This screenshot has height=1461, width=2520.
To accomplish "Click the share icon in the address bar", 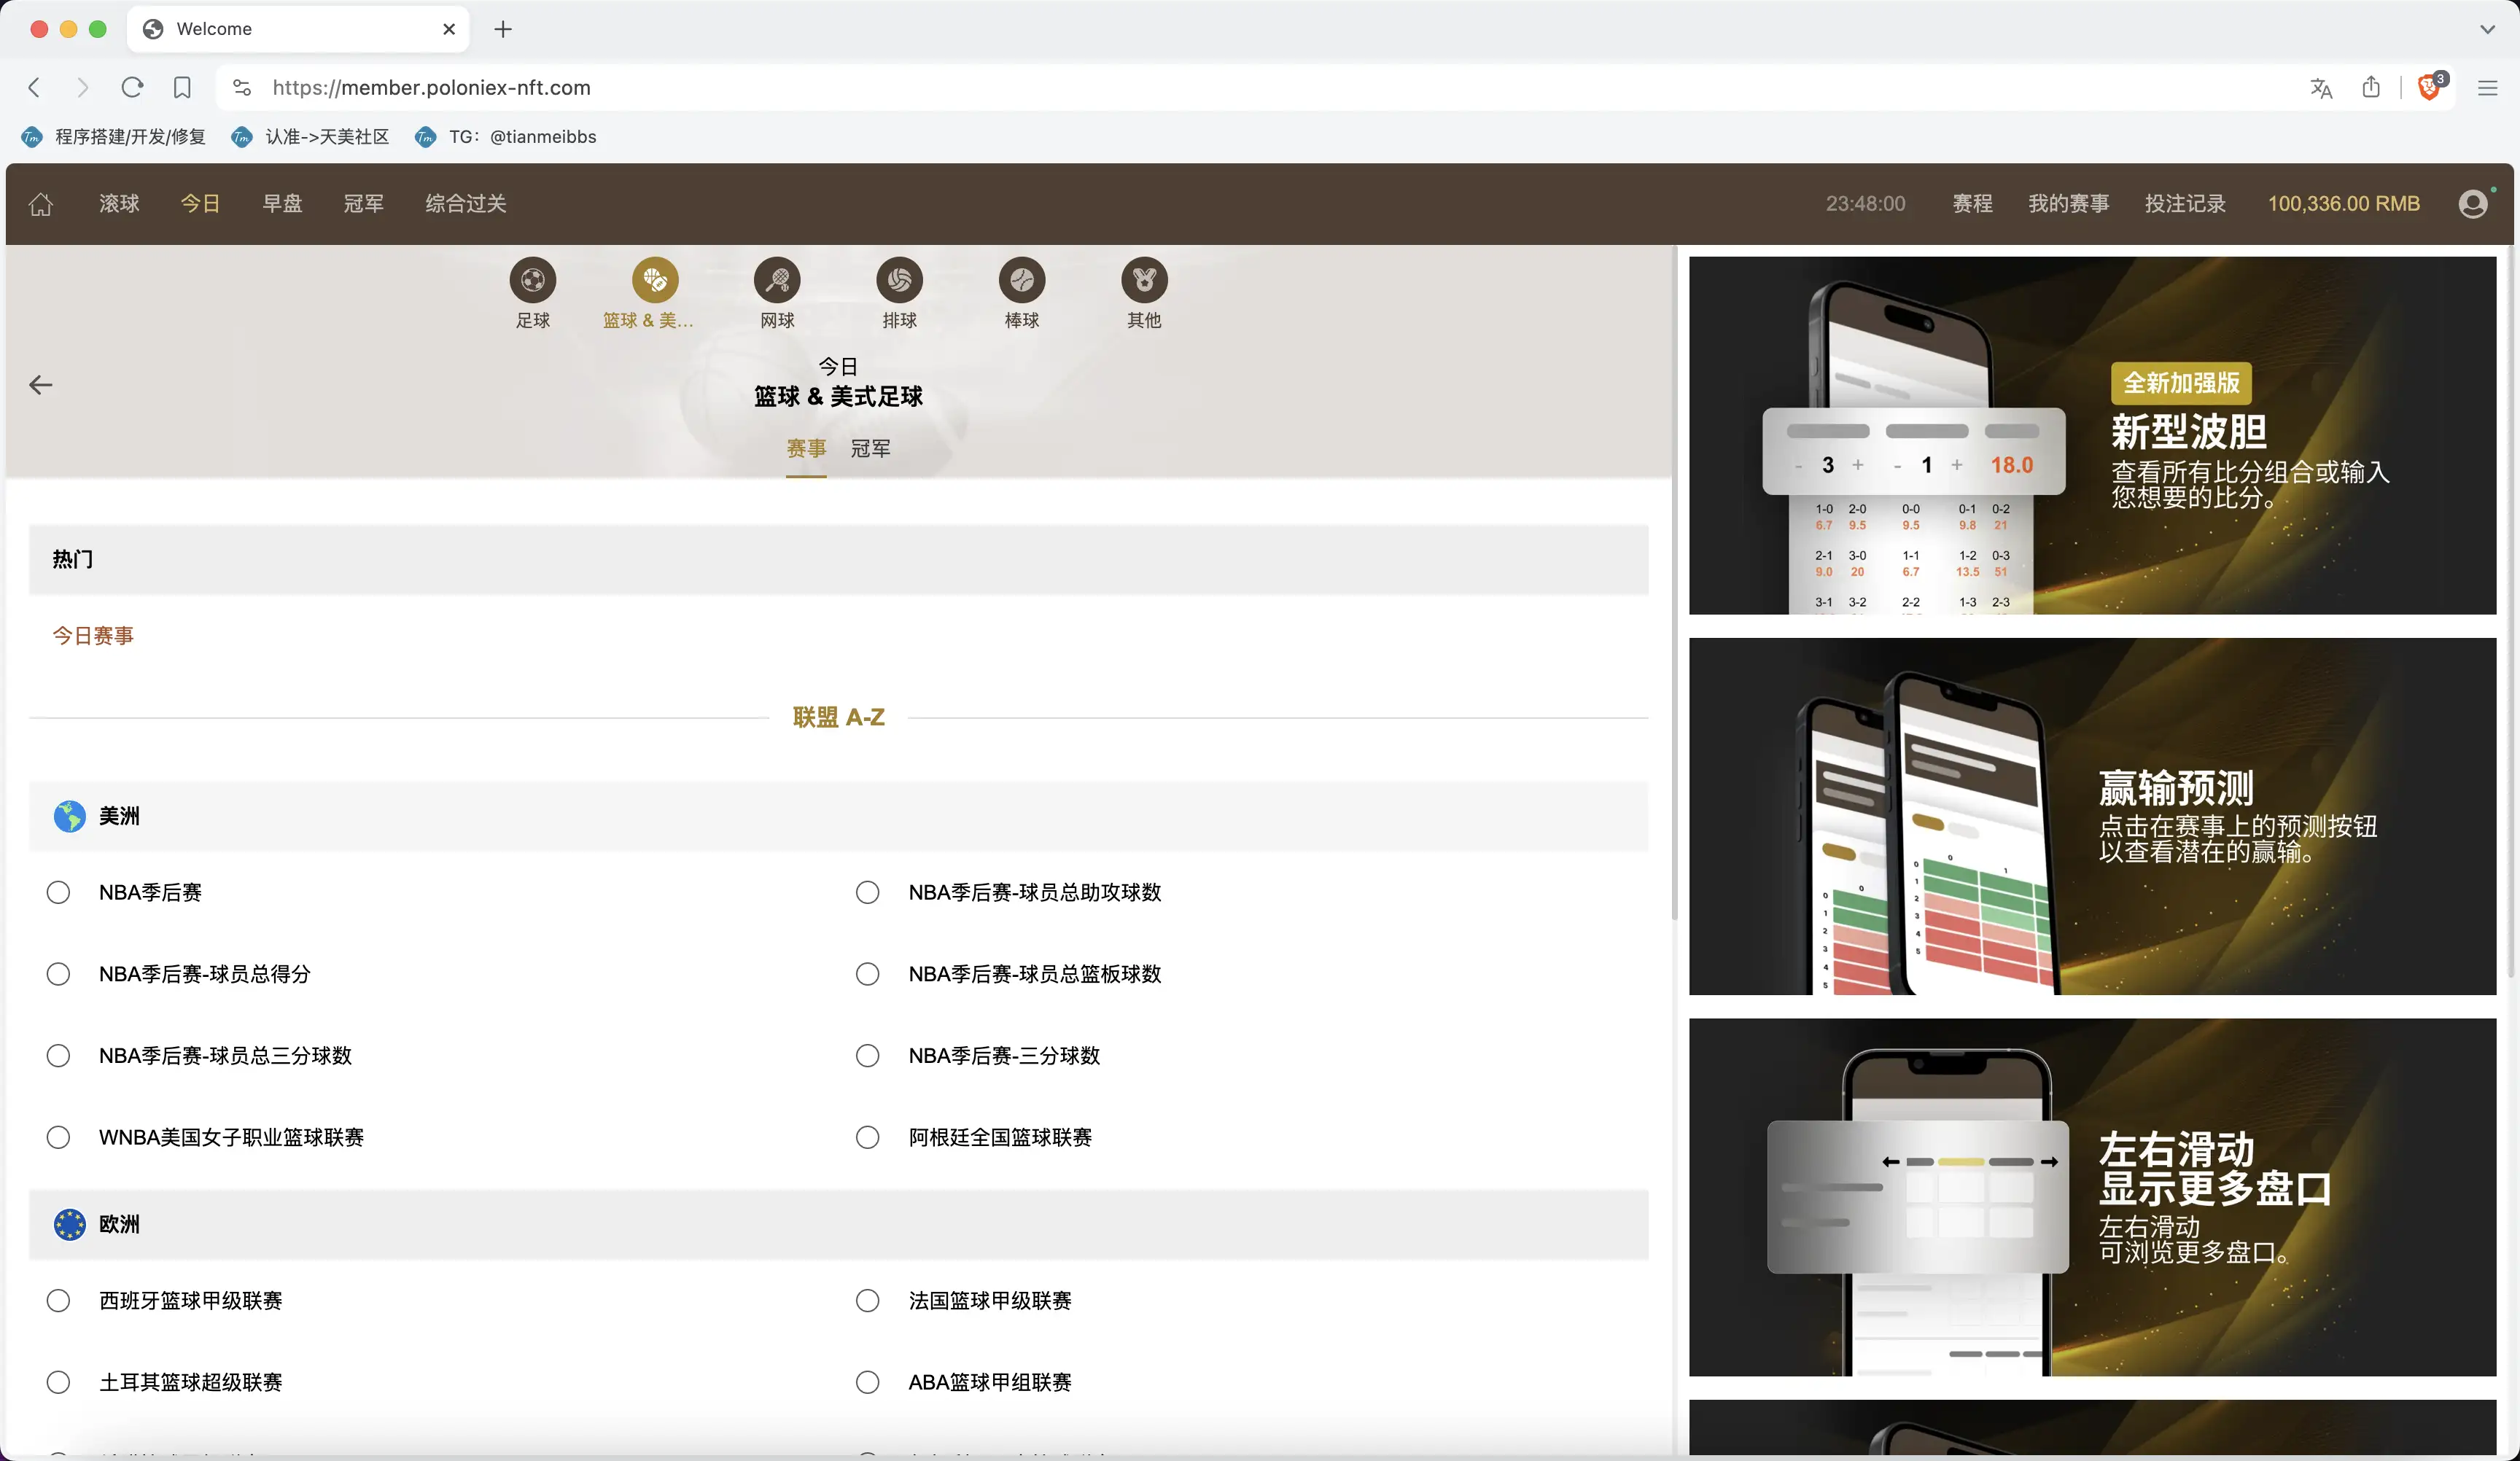I will (x=2371, y=87).
